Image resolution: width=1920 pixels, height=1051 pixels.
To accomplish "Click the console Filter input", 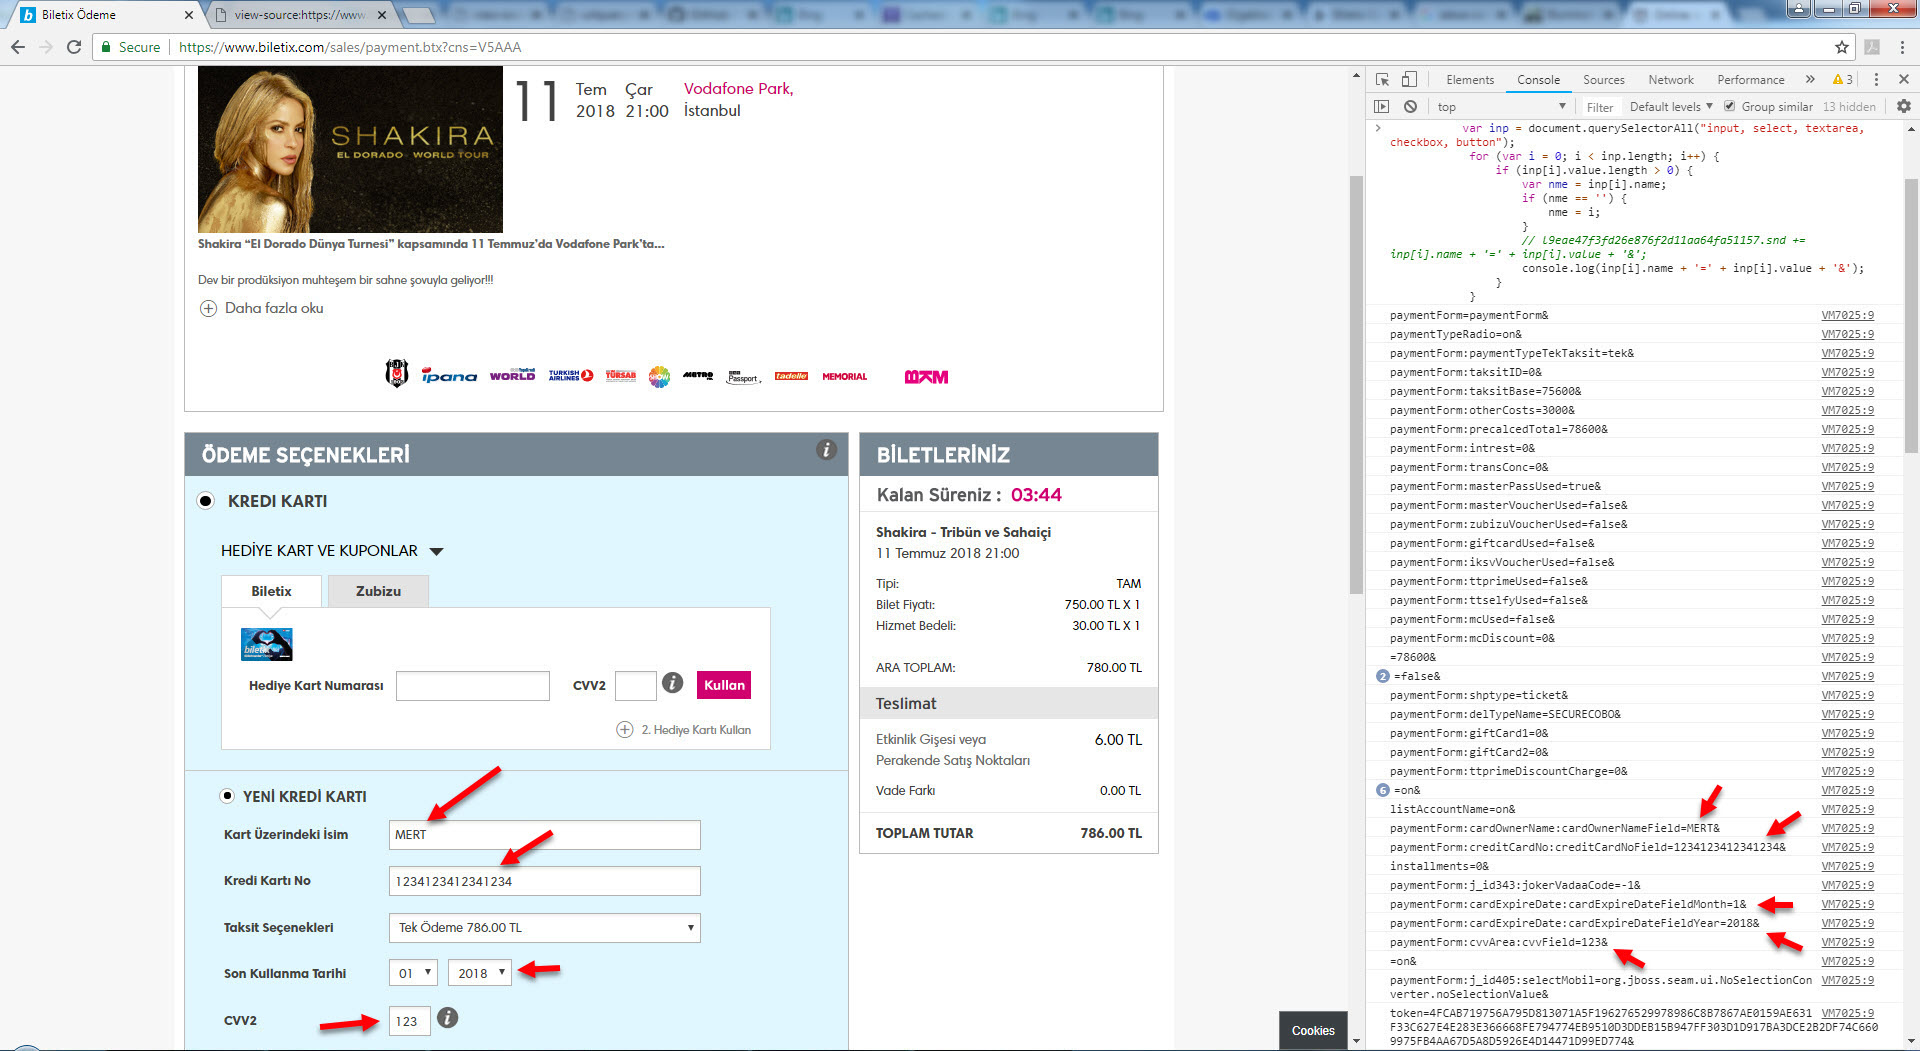I will pos(1600,107).
